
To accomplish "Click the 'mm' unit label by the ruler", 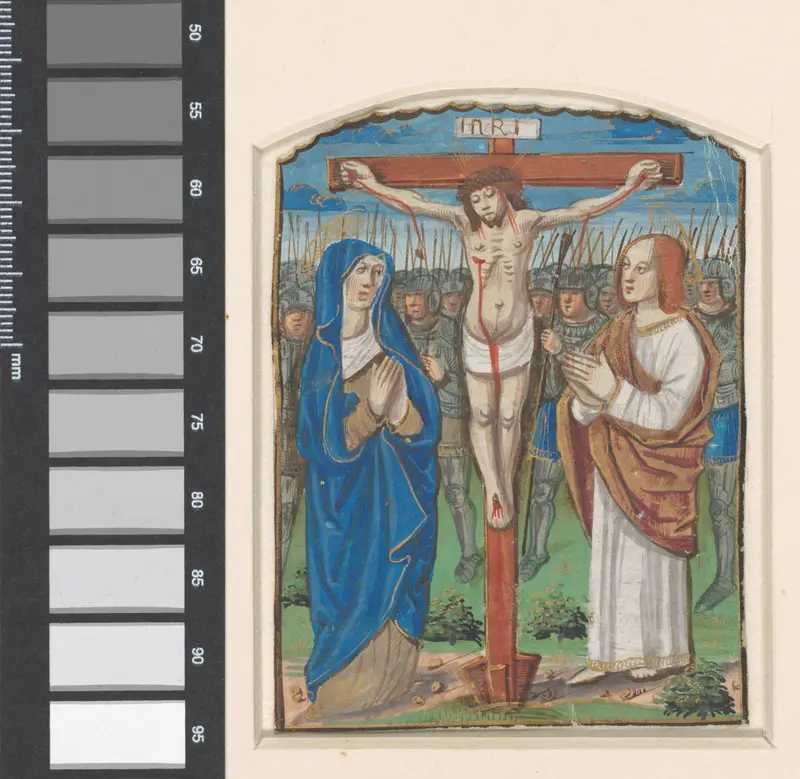I will pos(15,367).
